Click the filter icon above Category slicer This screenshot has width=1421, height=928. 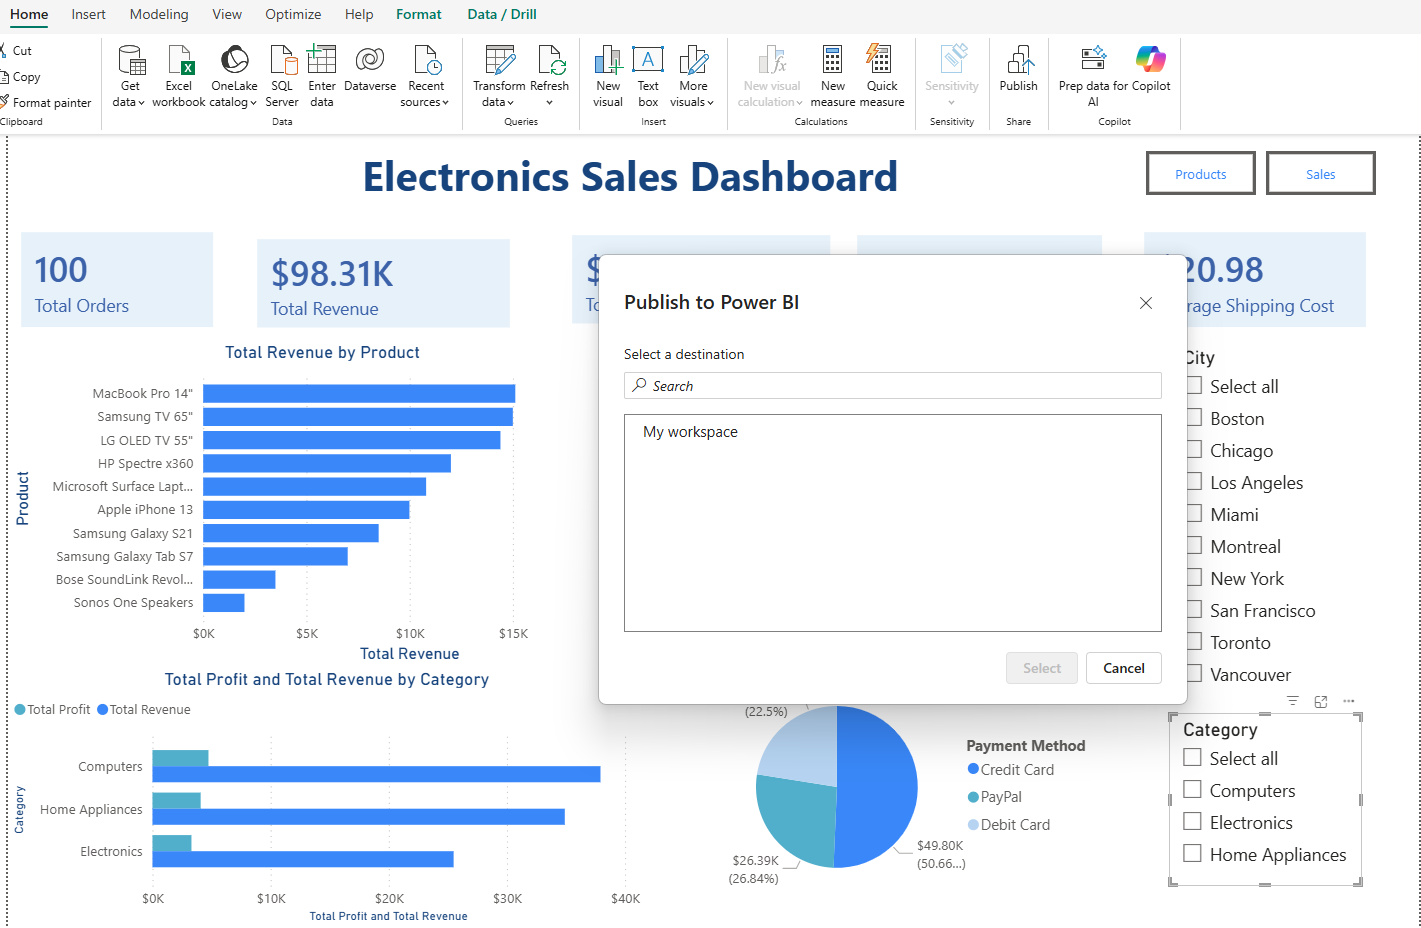(x=1293, y=701)
